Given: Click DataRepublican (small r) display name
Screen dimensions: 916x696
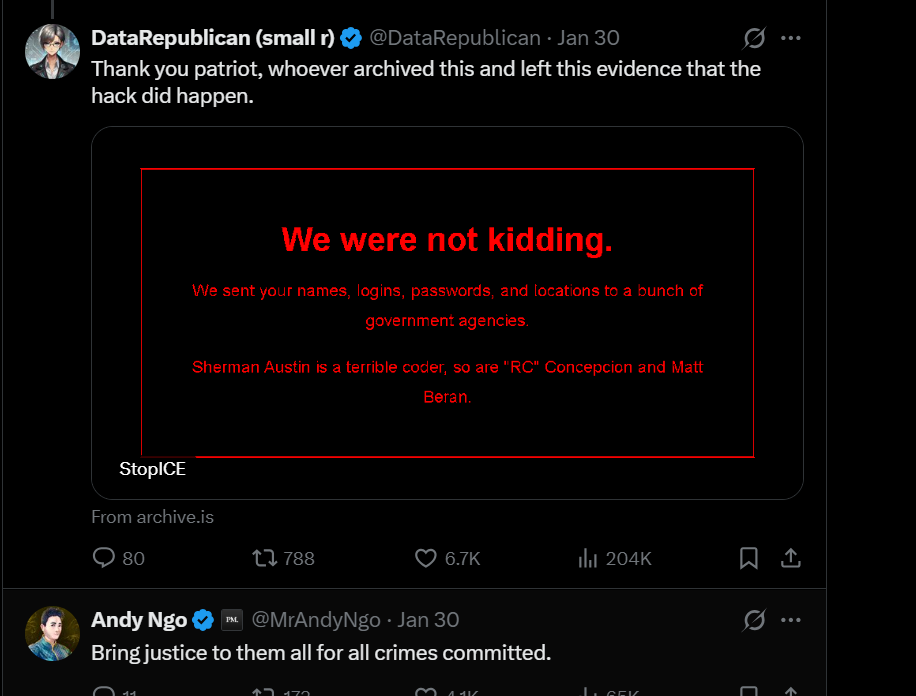Looking at the screenshot, I should [212, 38].
